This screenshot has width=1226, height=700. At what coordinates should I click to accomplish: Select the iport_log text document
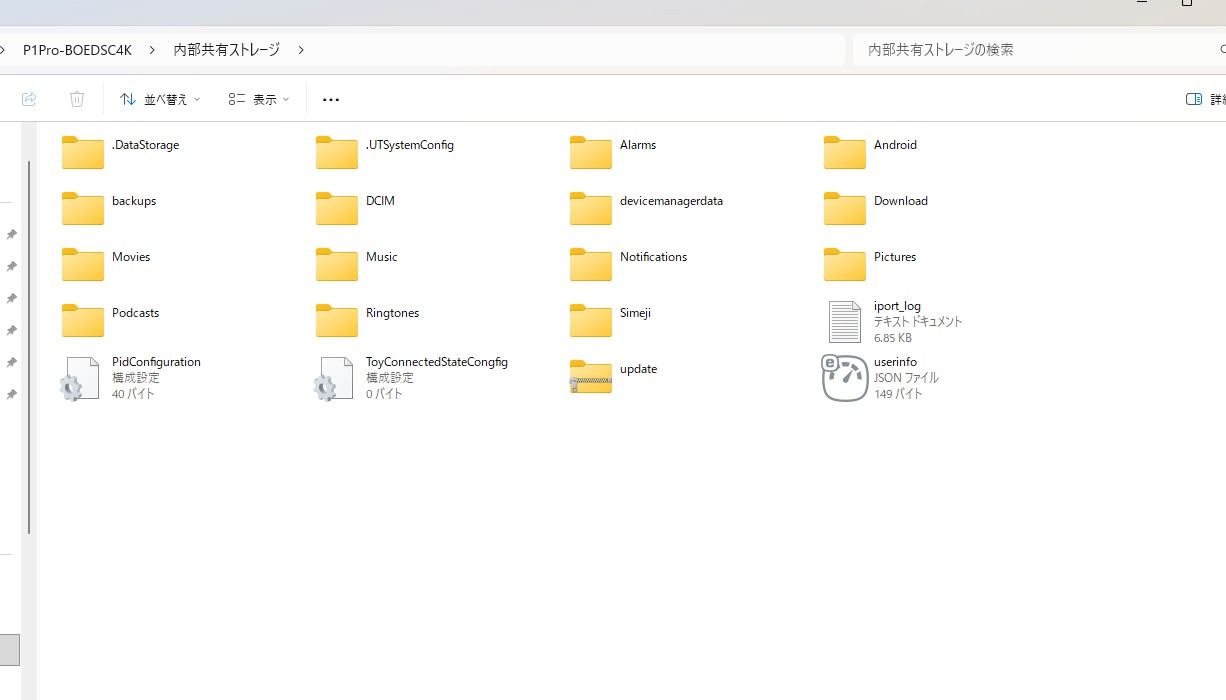click(845, 322)
